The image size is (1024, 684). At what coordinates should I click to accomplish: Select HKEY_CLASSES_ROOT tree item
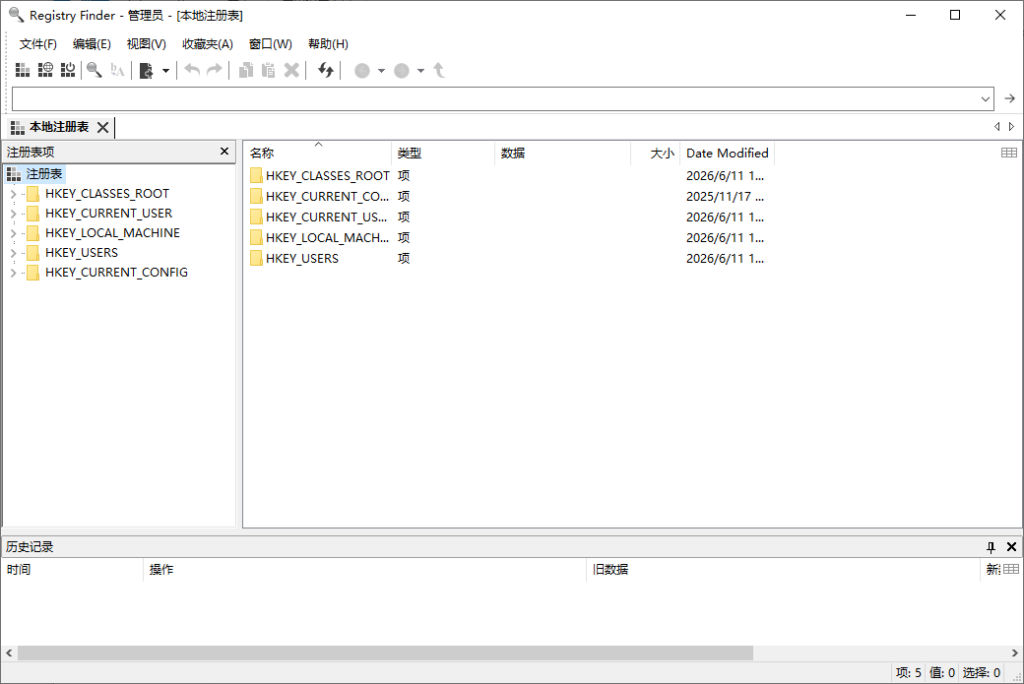(107, 193)
